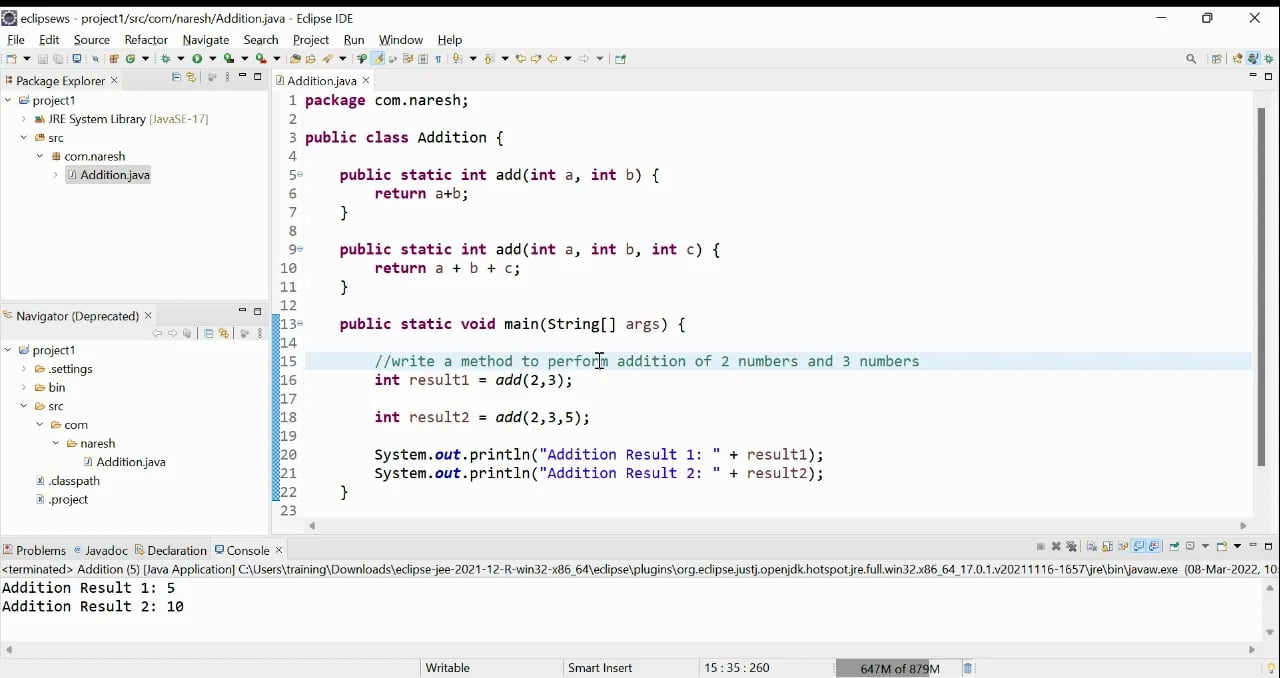
Task: Click Collapse All icon in Navigator view
Action: pos(209,333)
